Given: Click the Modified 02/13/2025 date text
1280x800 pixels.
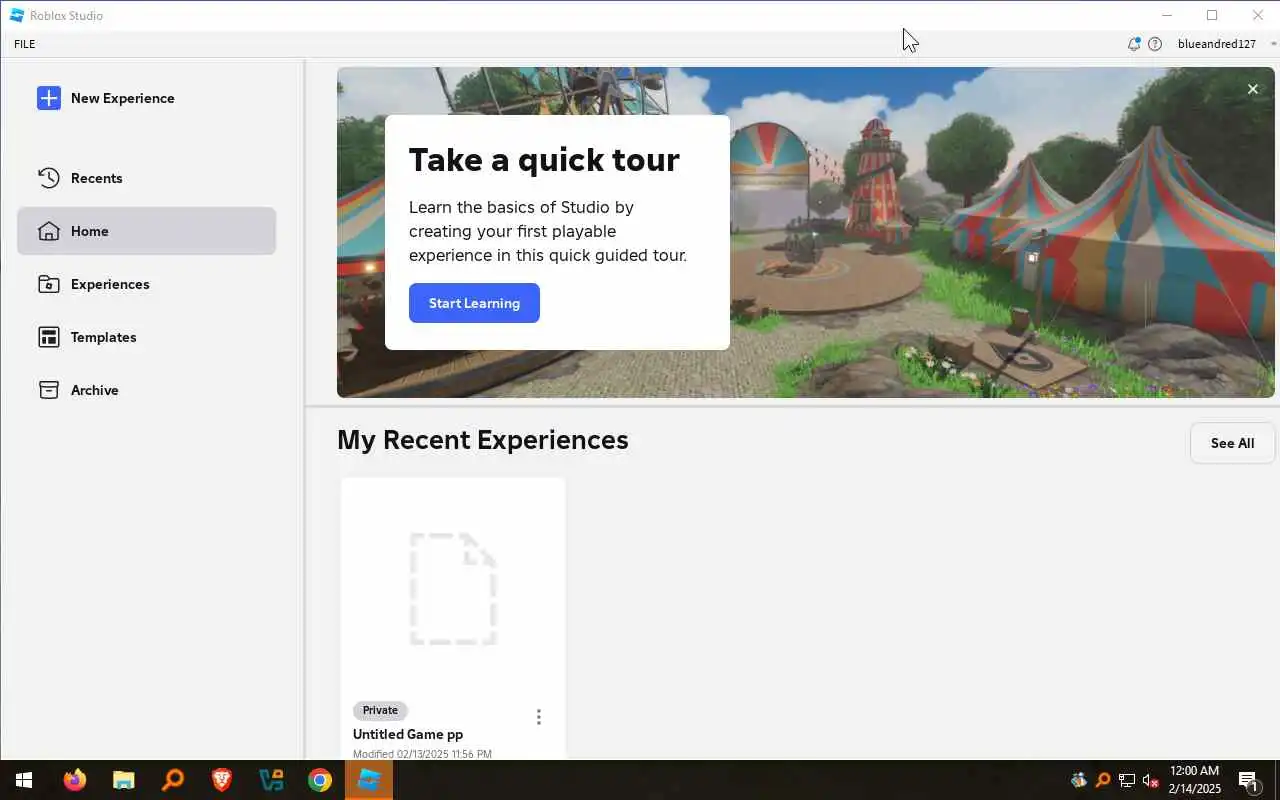Looking at the screenshot, I should (x=422, y=754).
